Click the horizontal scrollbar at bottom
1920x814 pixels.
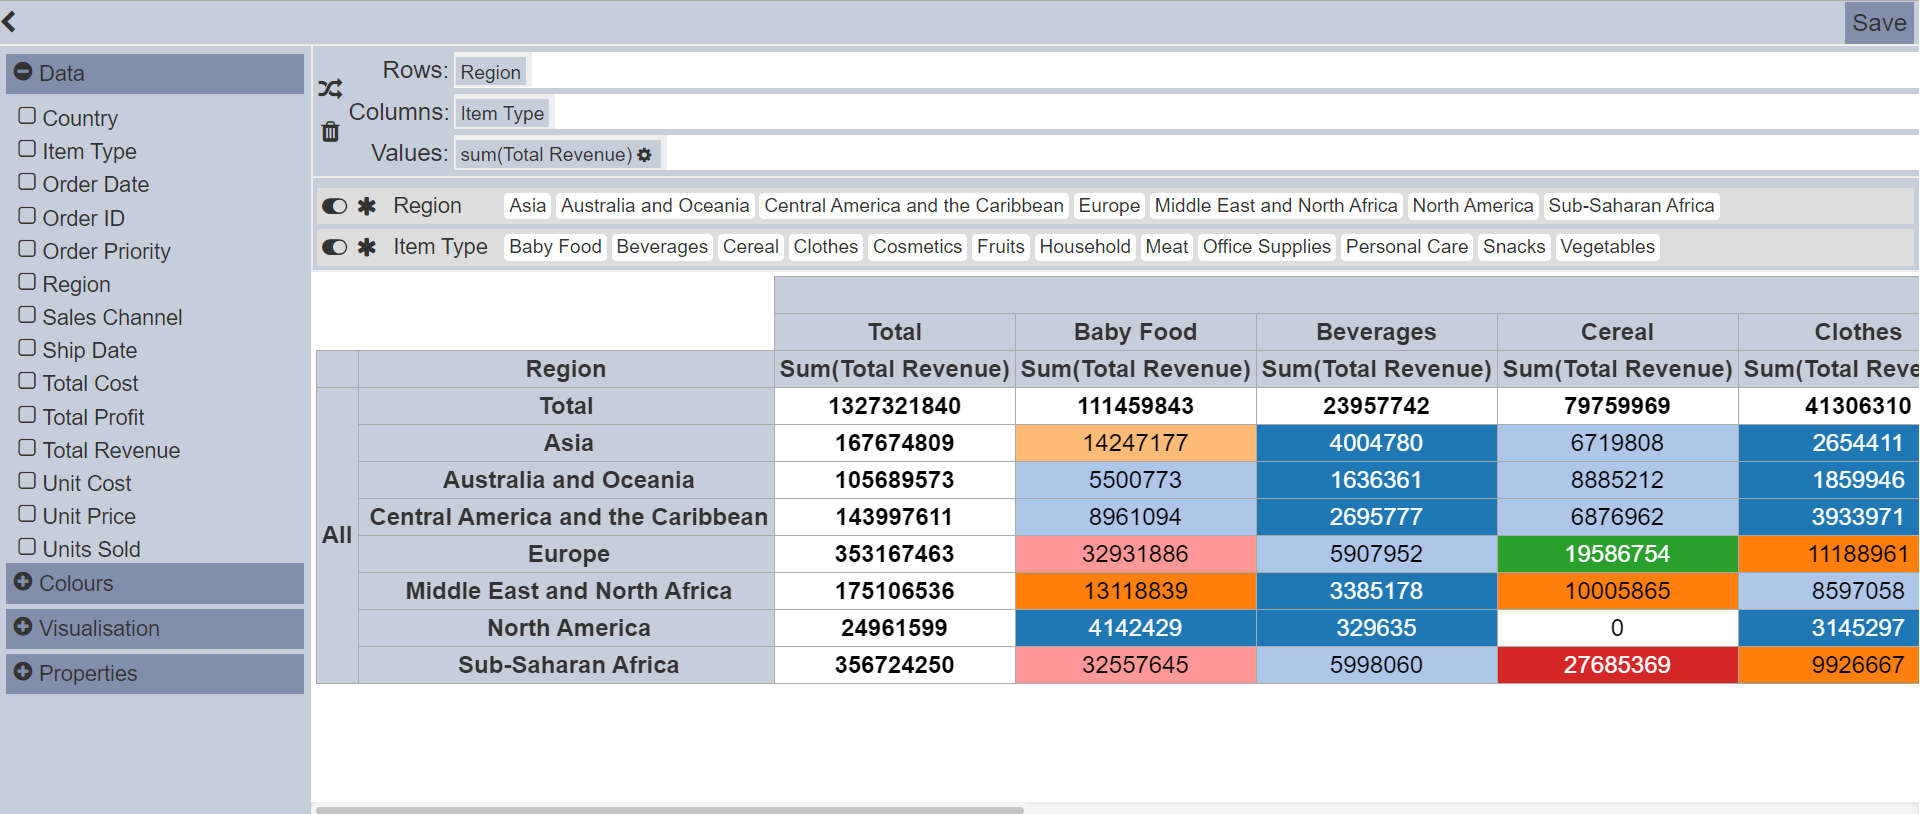pyautogui.click(x=670, y=809)
